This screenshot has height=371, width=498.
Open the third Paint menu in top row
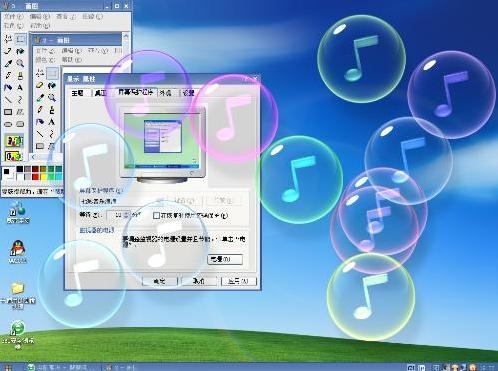coord(66,16)
